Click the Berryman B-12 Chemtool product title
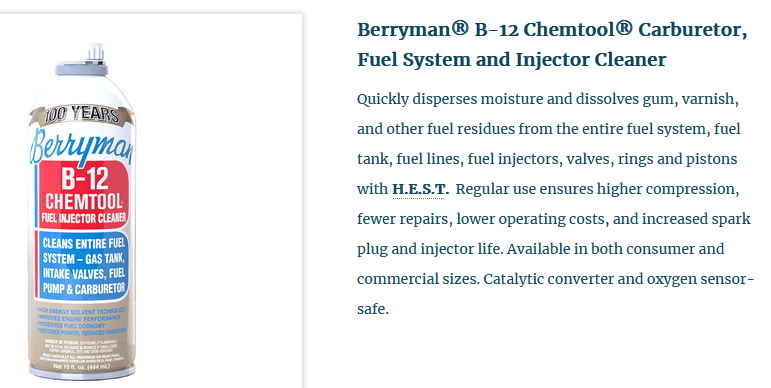The image size is (771, 388). (x=552, y=44)
